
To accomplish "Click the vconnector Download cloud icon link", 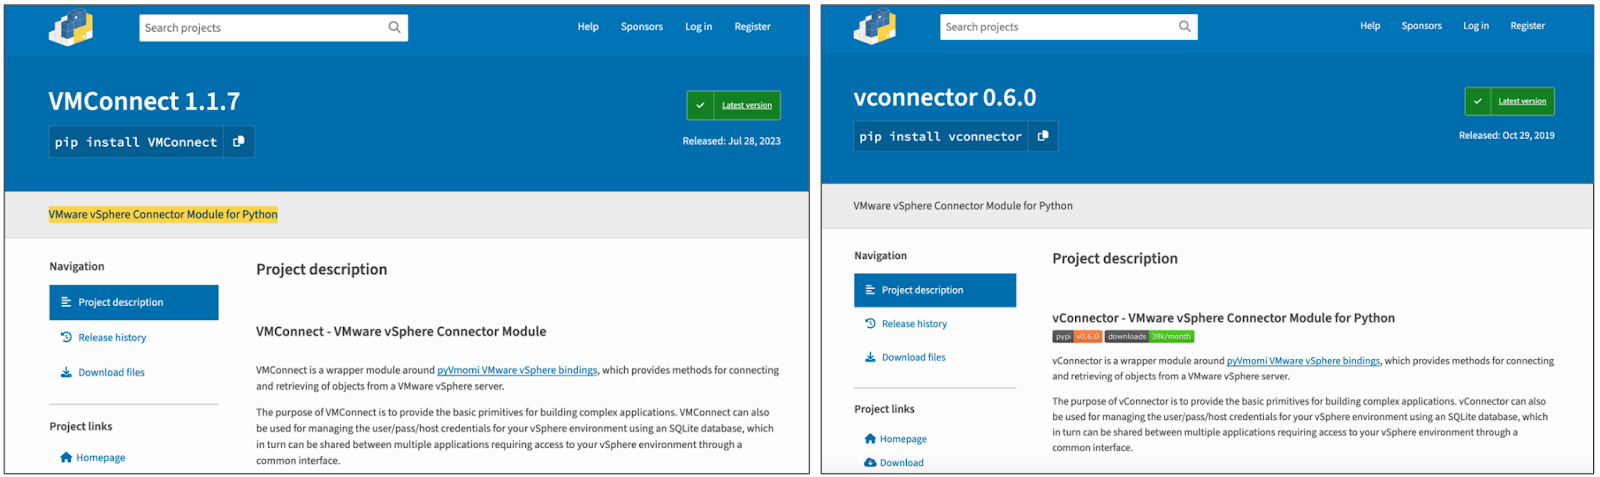I will coord(870,463).
